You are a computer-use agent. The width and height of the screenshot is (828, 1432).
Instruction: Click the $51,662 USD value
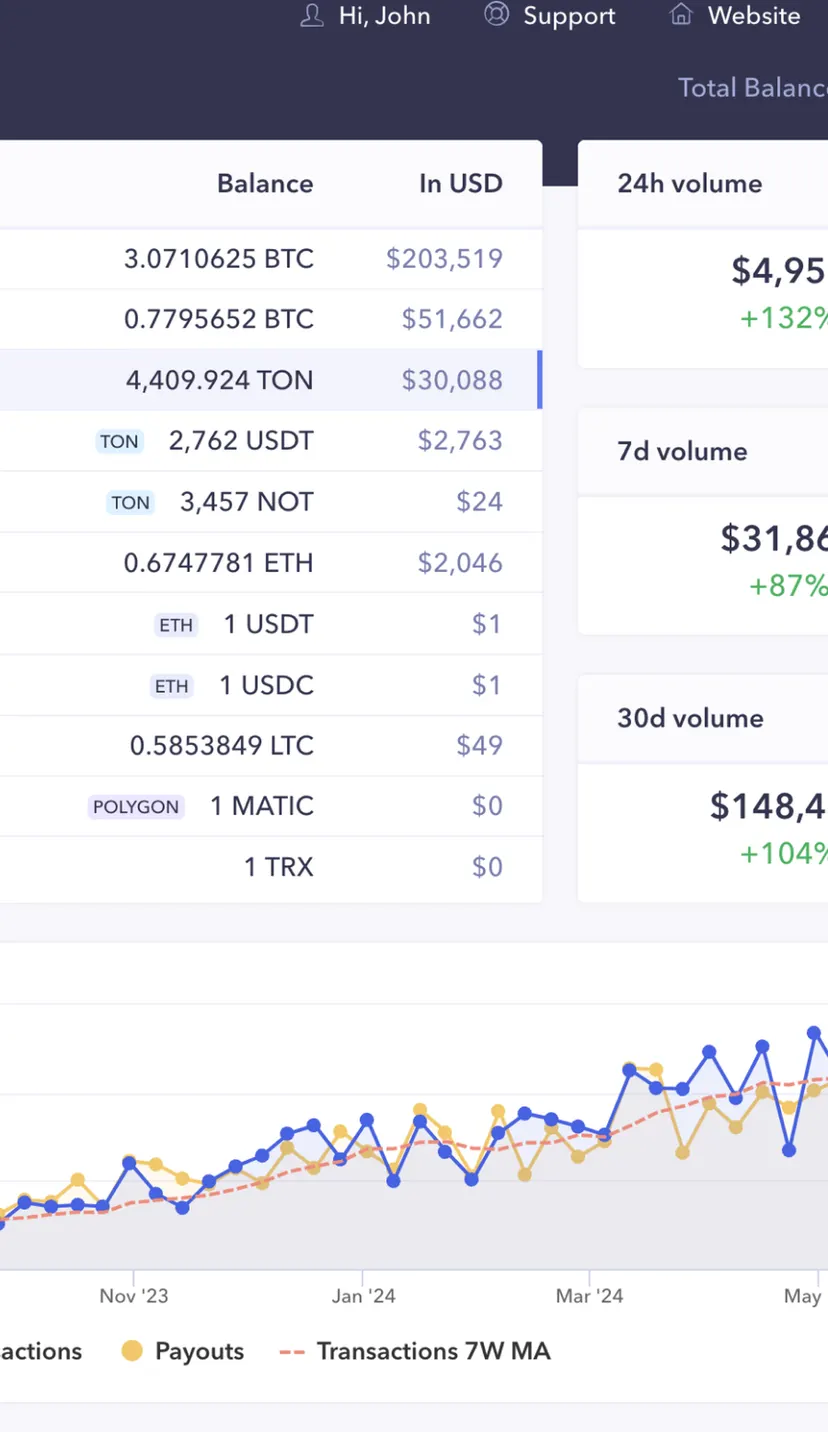tap(452, 320)
